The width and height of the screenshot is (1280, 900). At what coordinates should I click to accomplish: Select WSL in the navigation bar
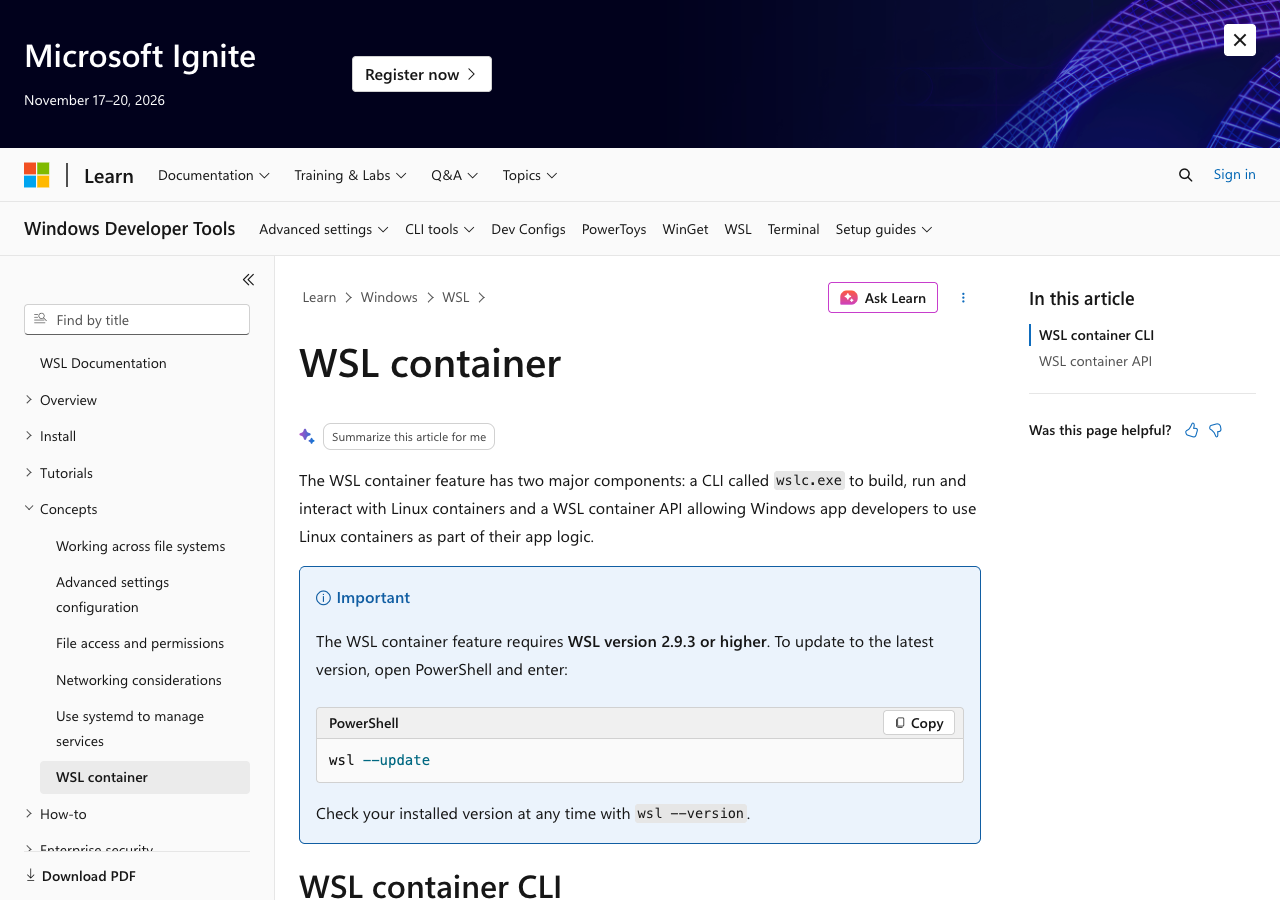click(738, 229)
